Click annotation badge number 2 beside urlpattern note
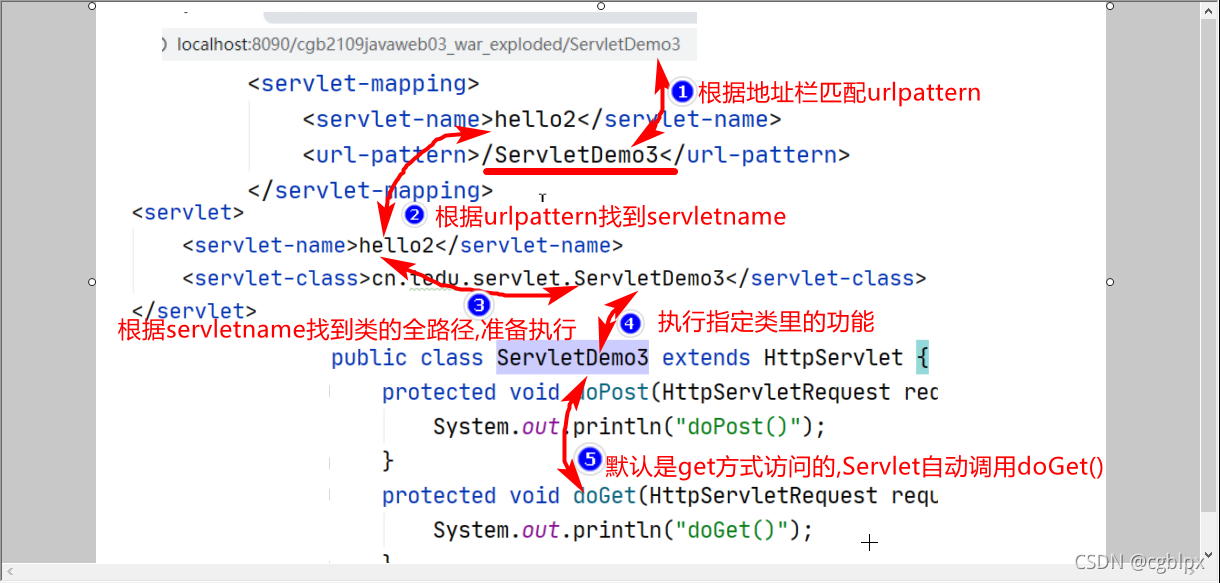 point(414,214)
